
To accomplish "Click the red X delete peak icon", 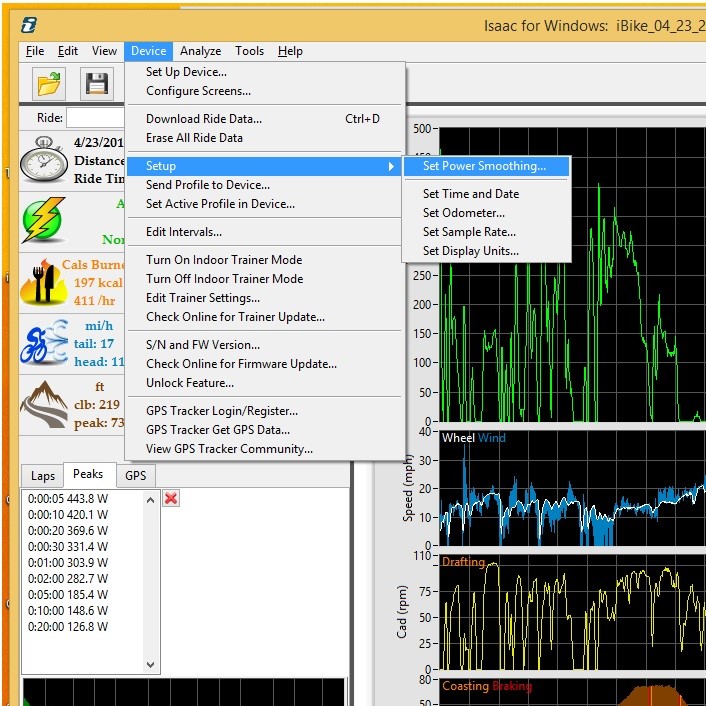I will point(171,498).
